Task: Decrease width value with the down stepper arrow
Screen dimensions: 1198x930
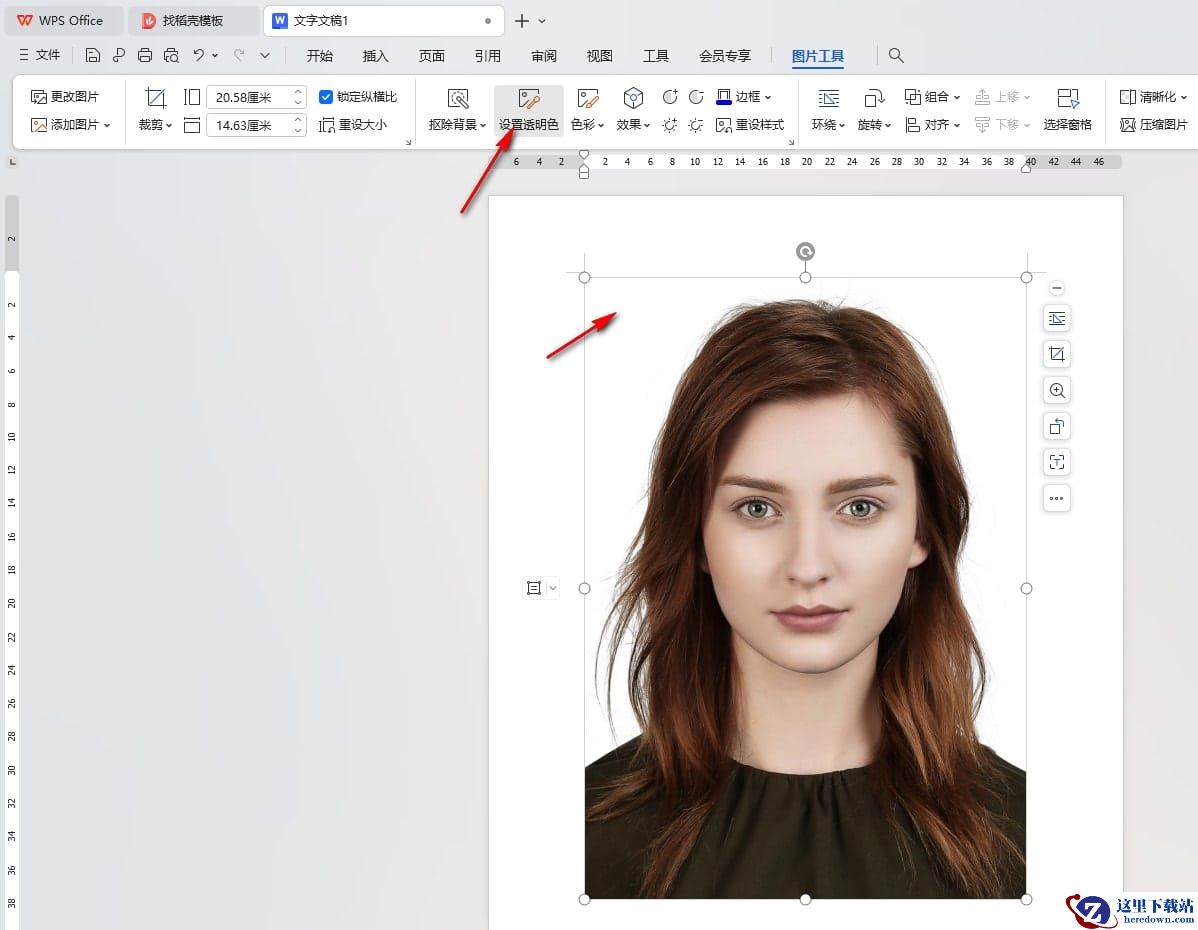Action: pyautogui.click(x=298, y=130)
